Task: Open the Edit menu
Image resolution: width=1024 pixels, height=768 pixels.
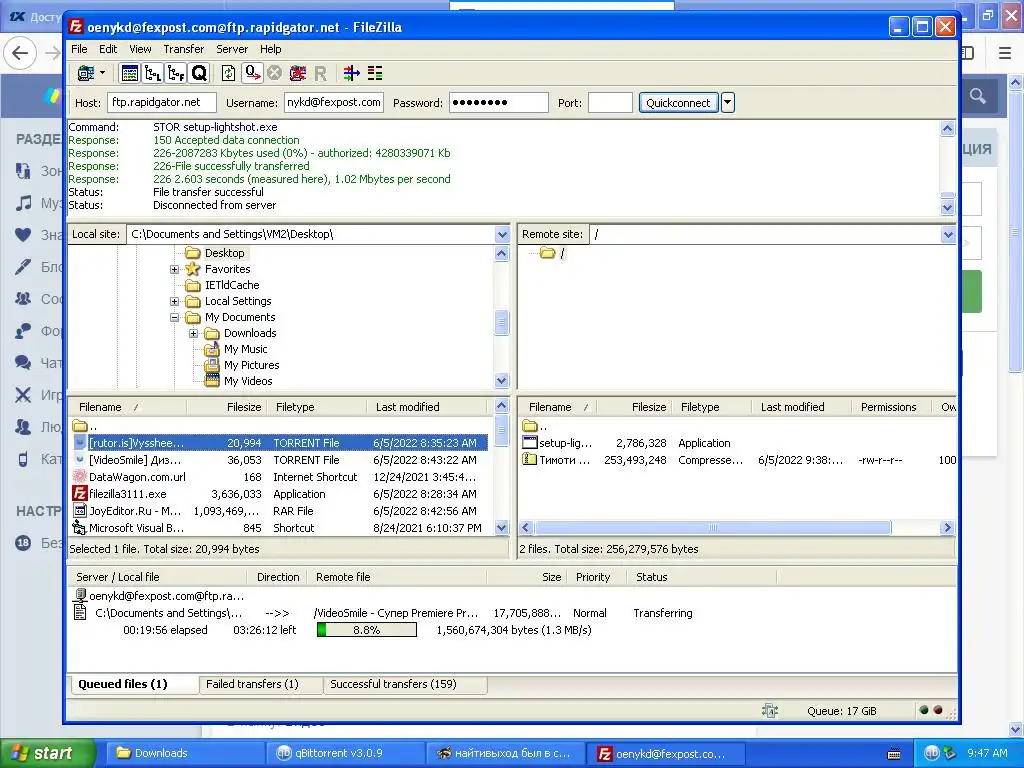Action: 108,49
